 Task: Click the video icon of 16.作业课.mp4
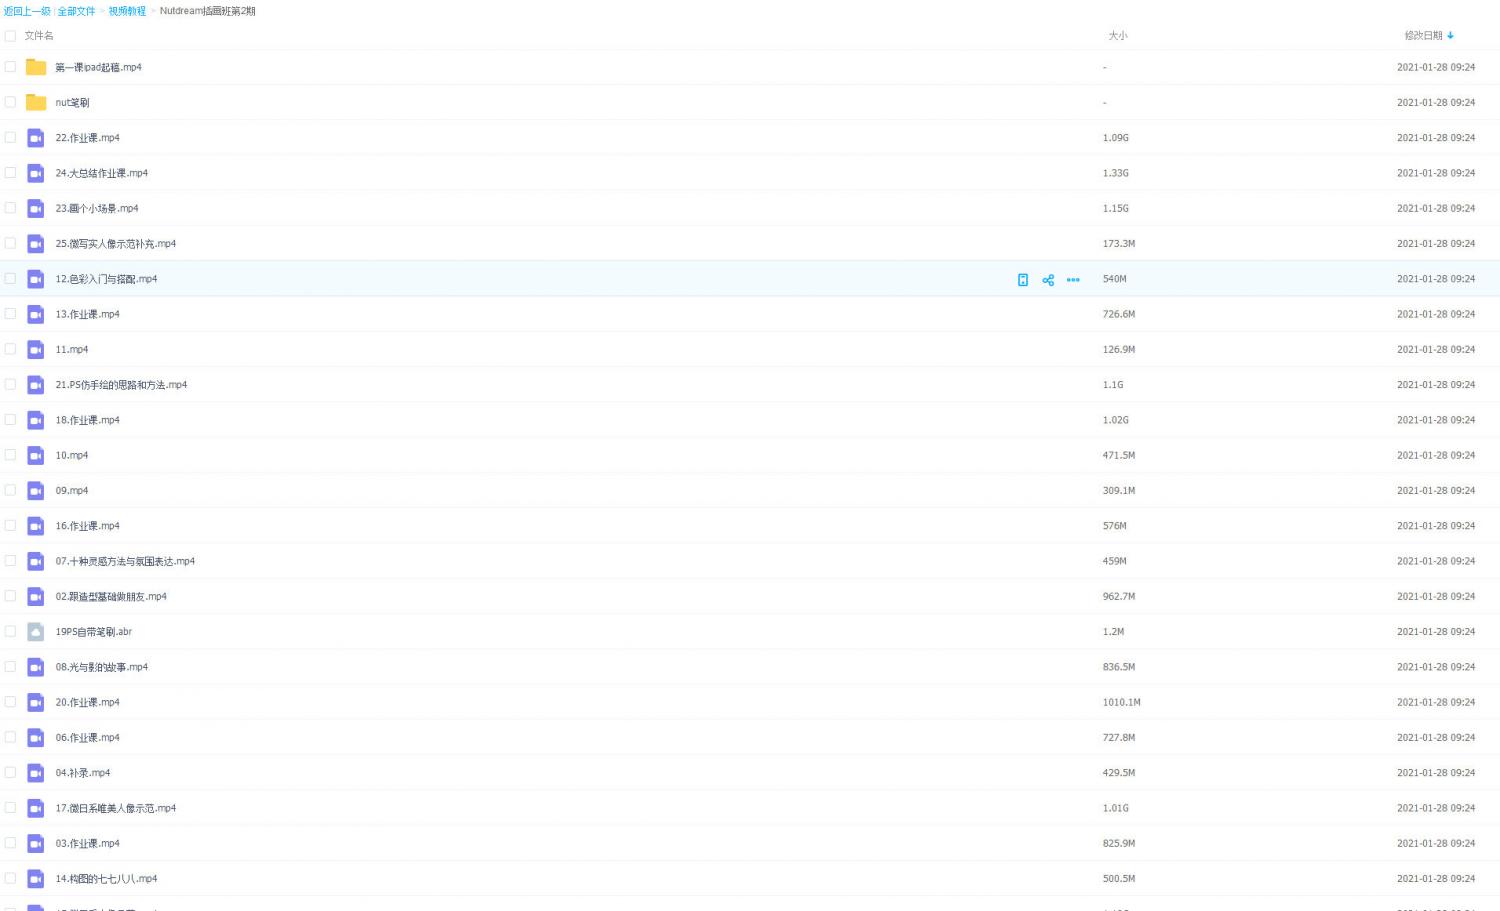point(36,526)
